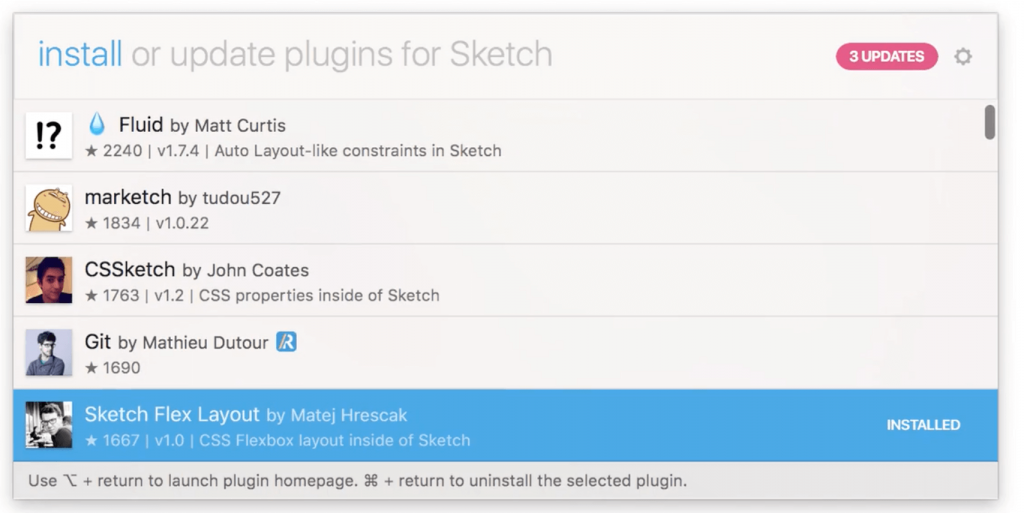Click the marketch cartoon face avatar
Viewport: 1024px width, 513px height.
coord(48,208)
